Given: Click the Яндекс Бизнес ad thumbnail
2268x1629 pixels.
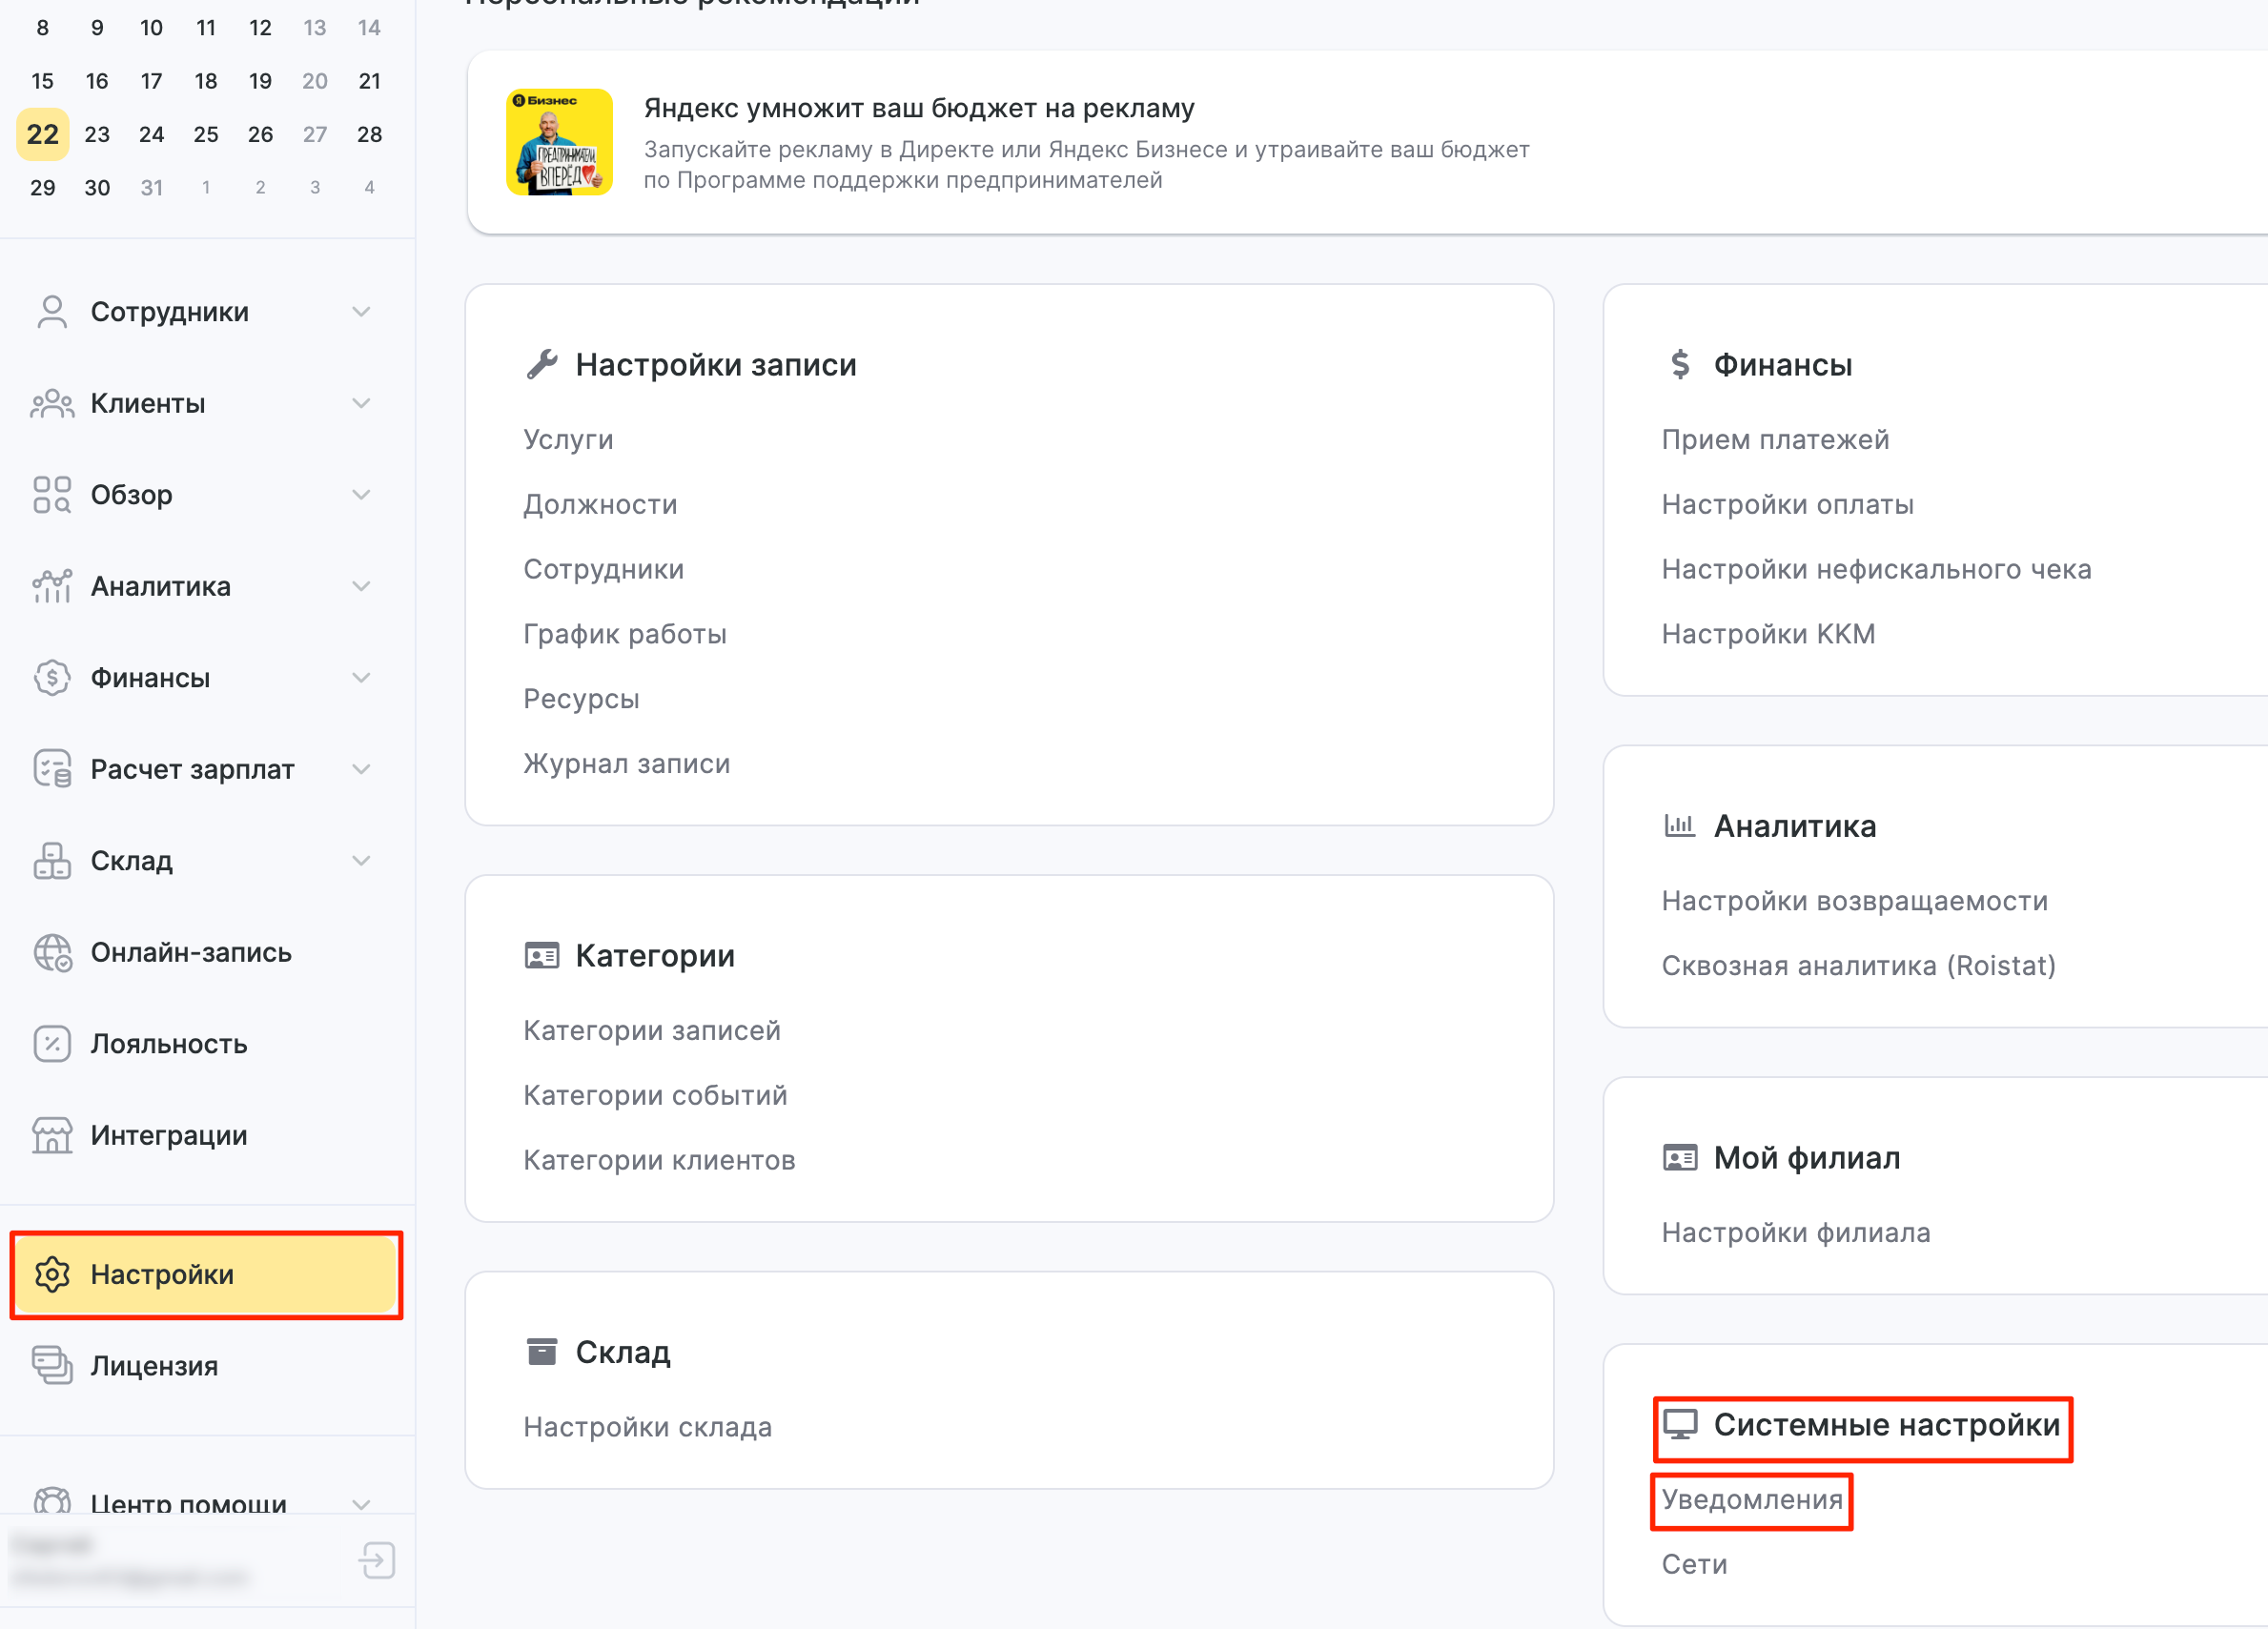Looking at the screenshot, I should 559,142.
